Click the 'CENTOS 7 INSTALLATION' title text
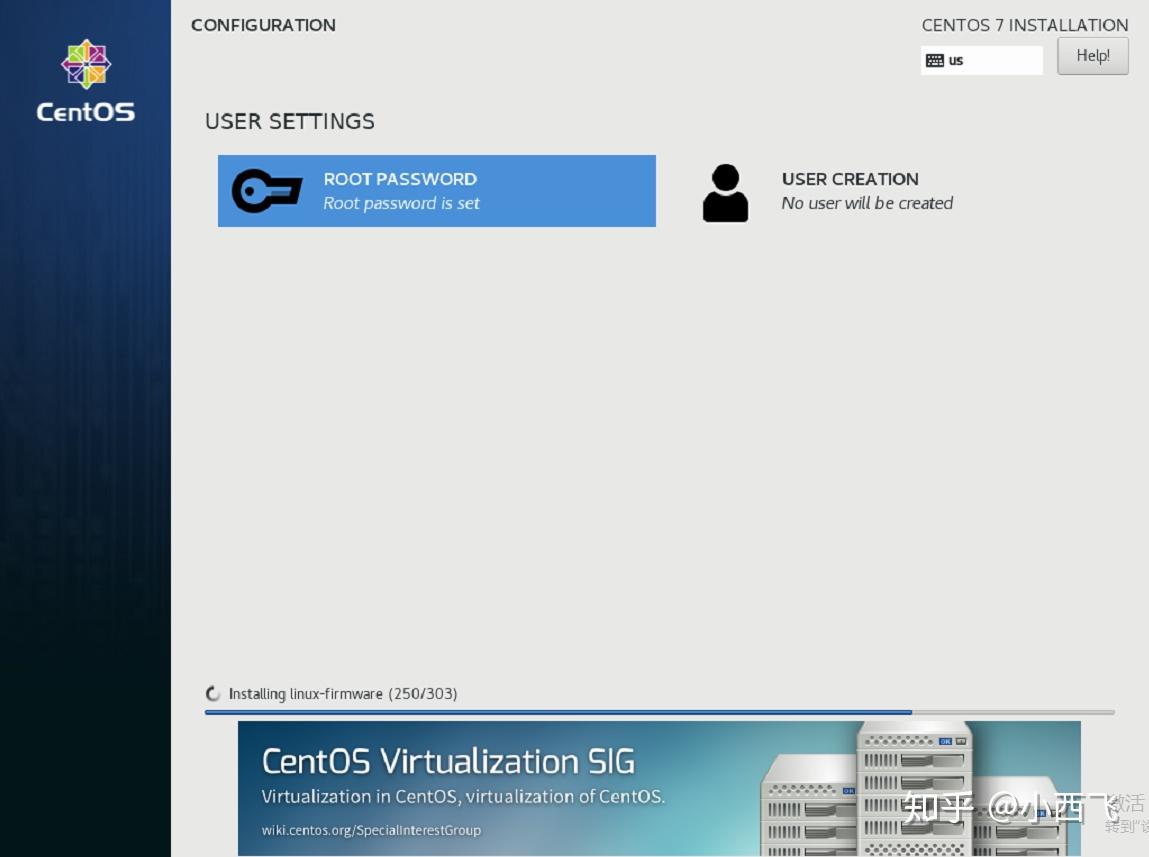 coord(1023,25)
